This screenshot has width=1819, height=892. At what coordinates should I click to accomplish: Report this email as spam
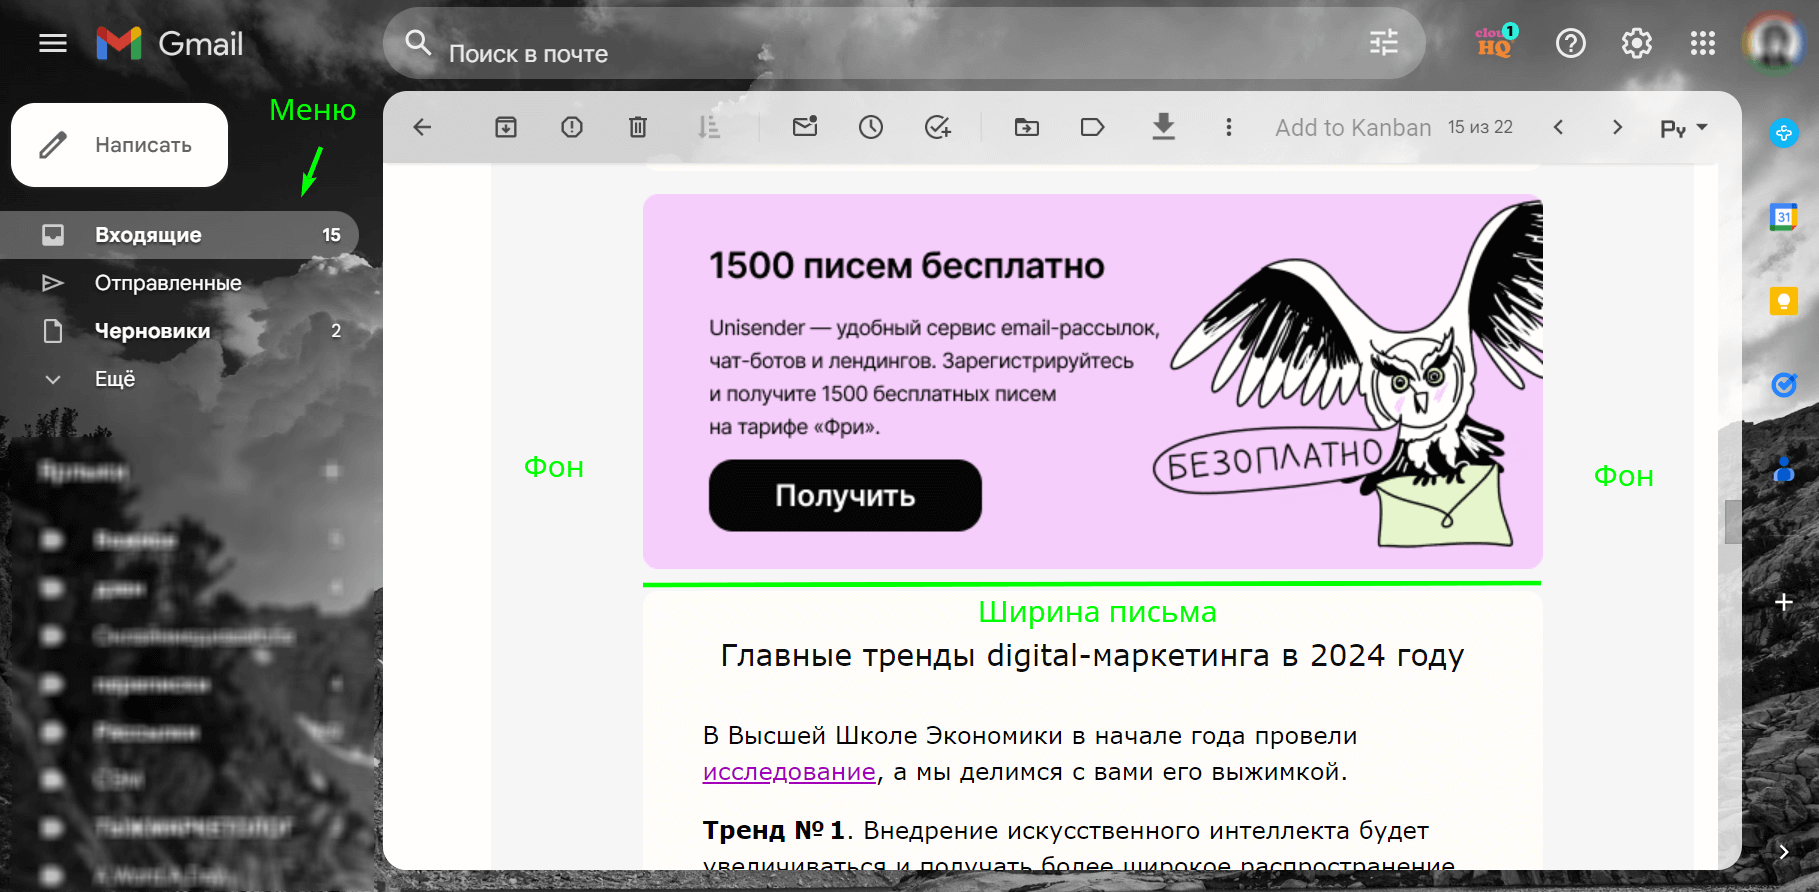tap(572, 127)
